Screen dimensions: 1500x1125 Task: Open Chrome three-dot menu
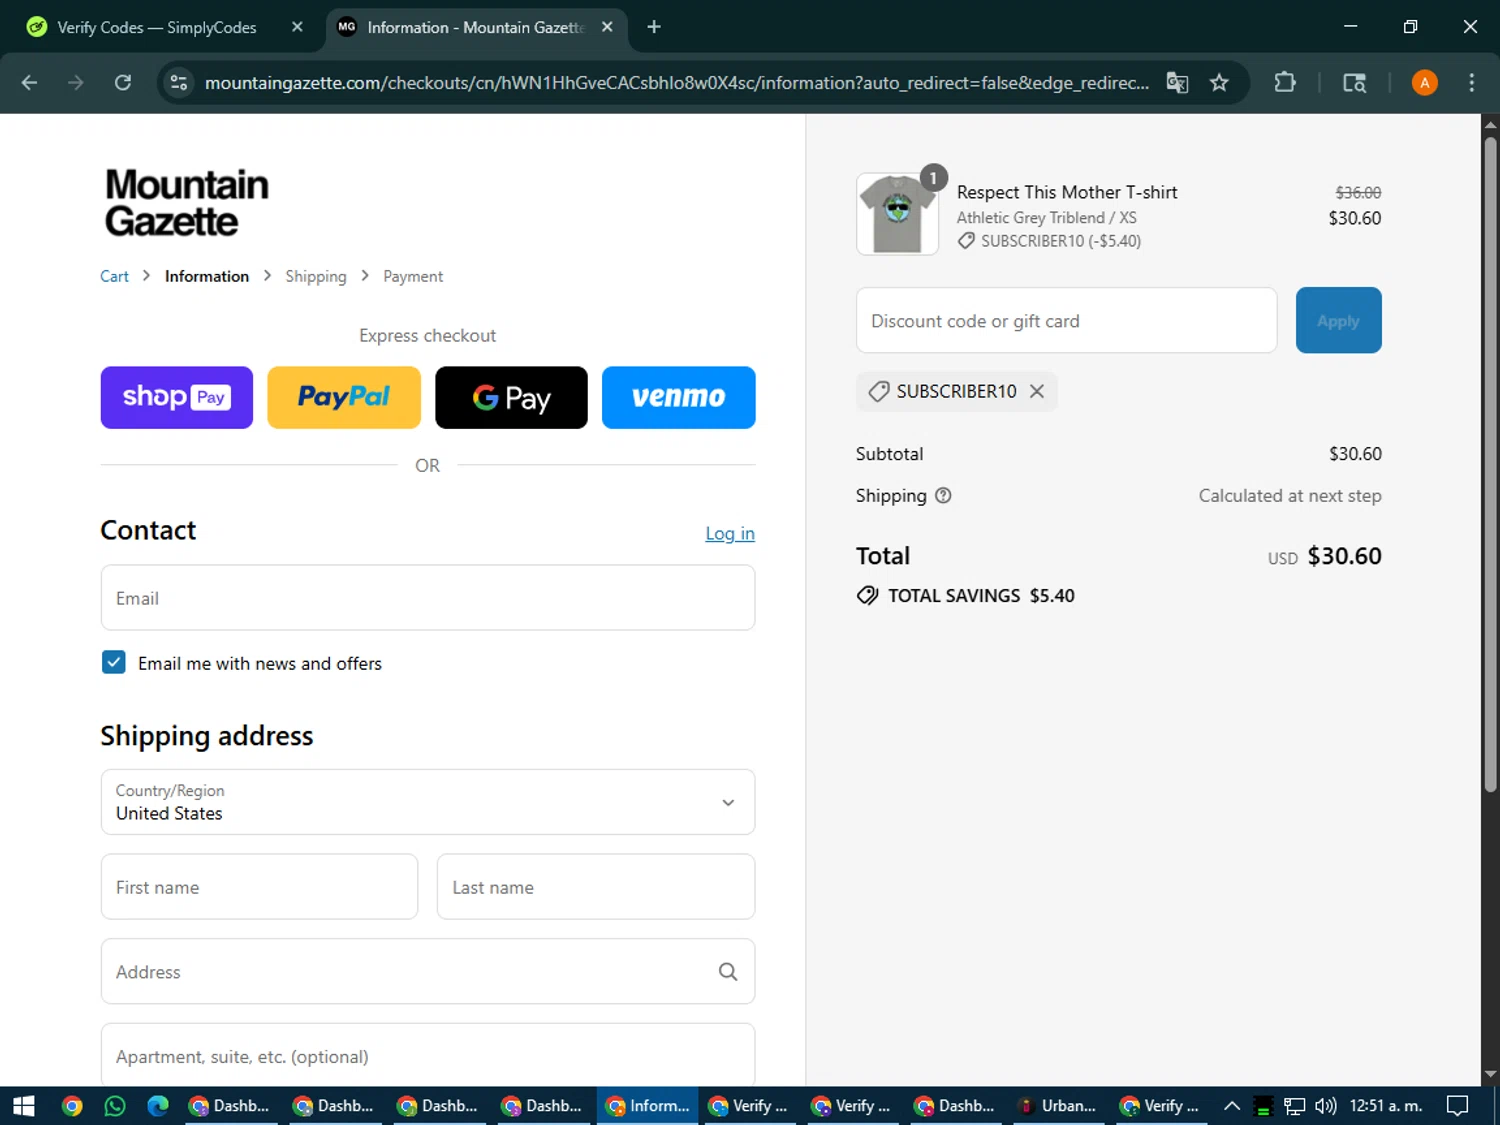point(1471,83)
